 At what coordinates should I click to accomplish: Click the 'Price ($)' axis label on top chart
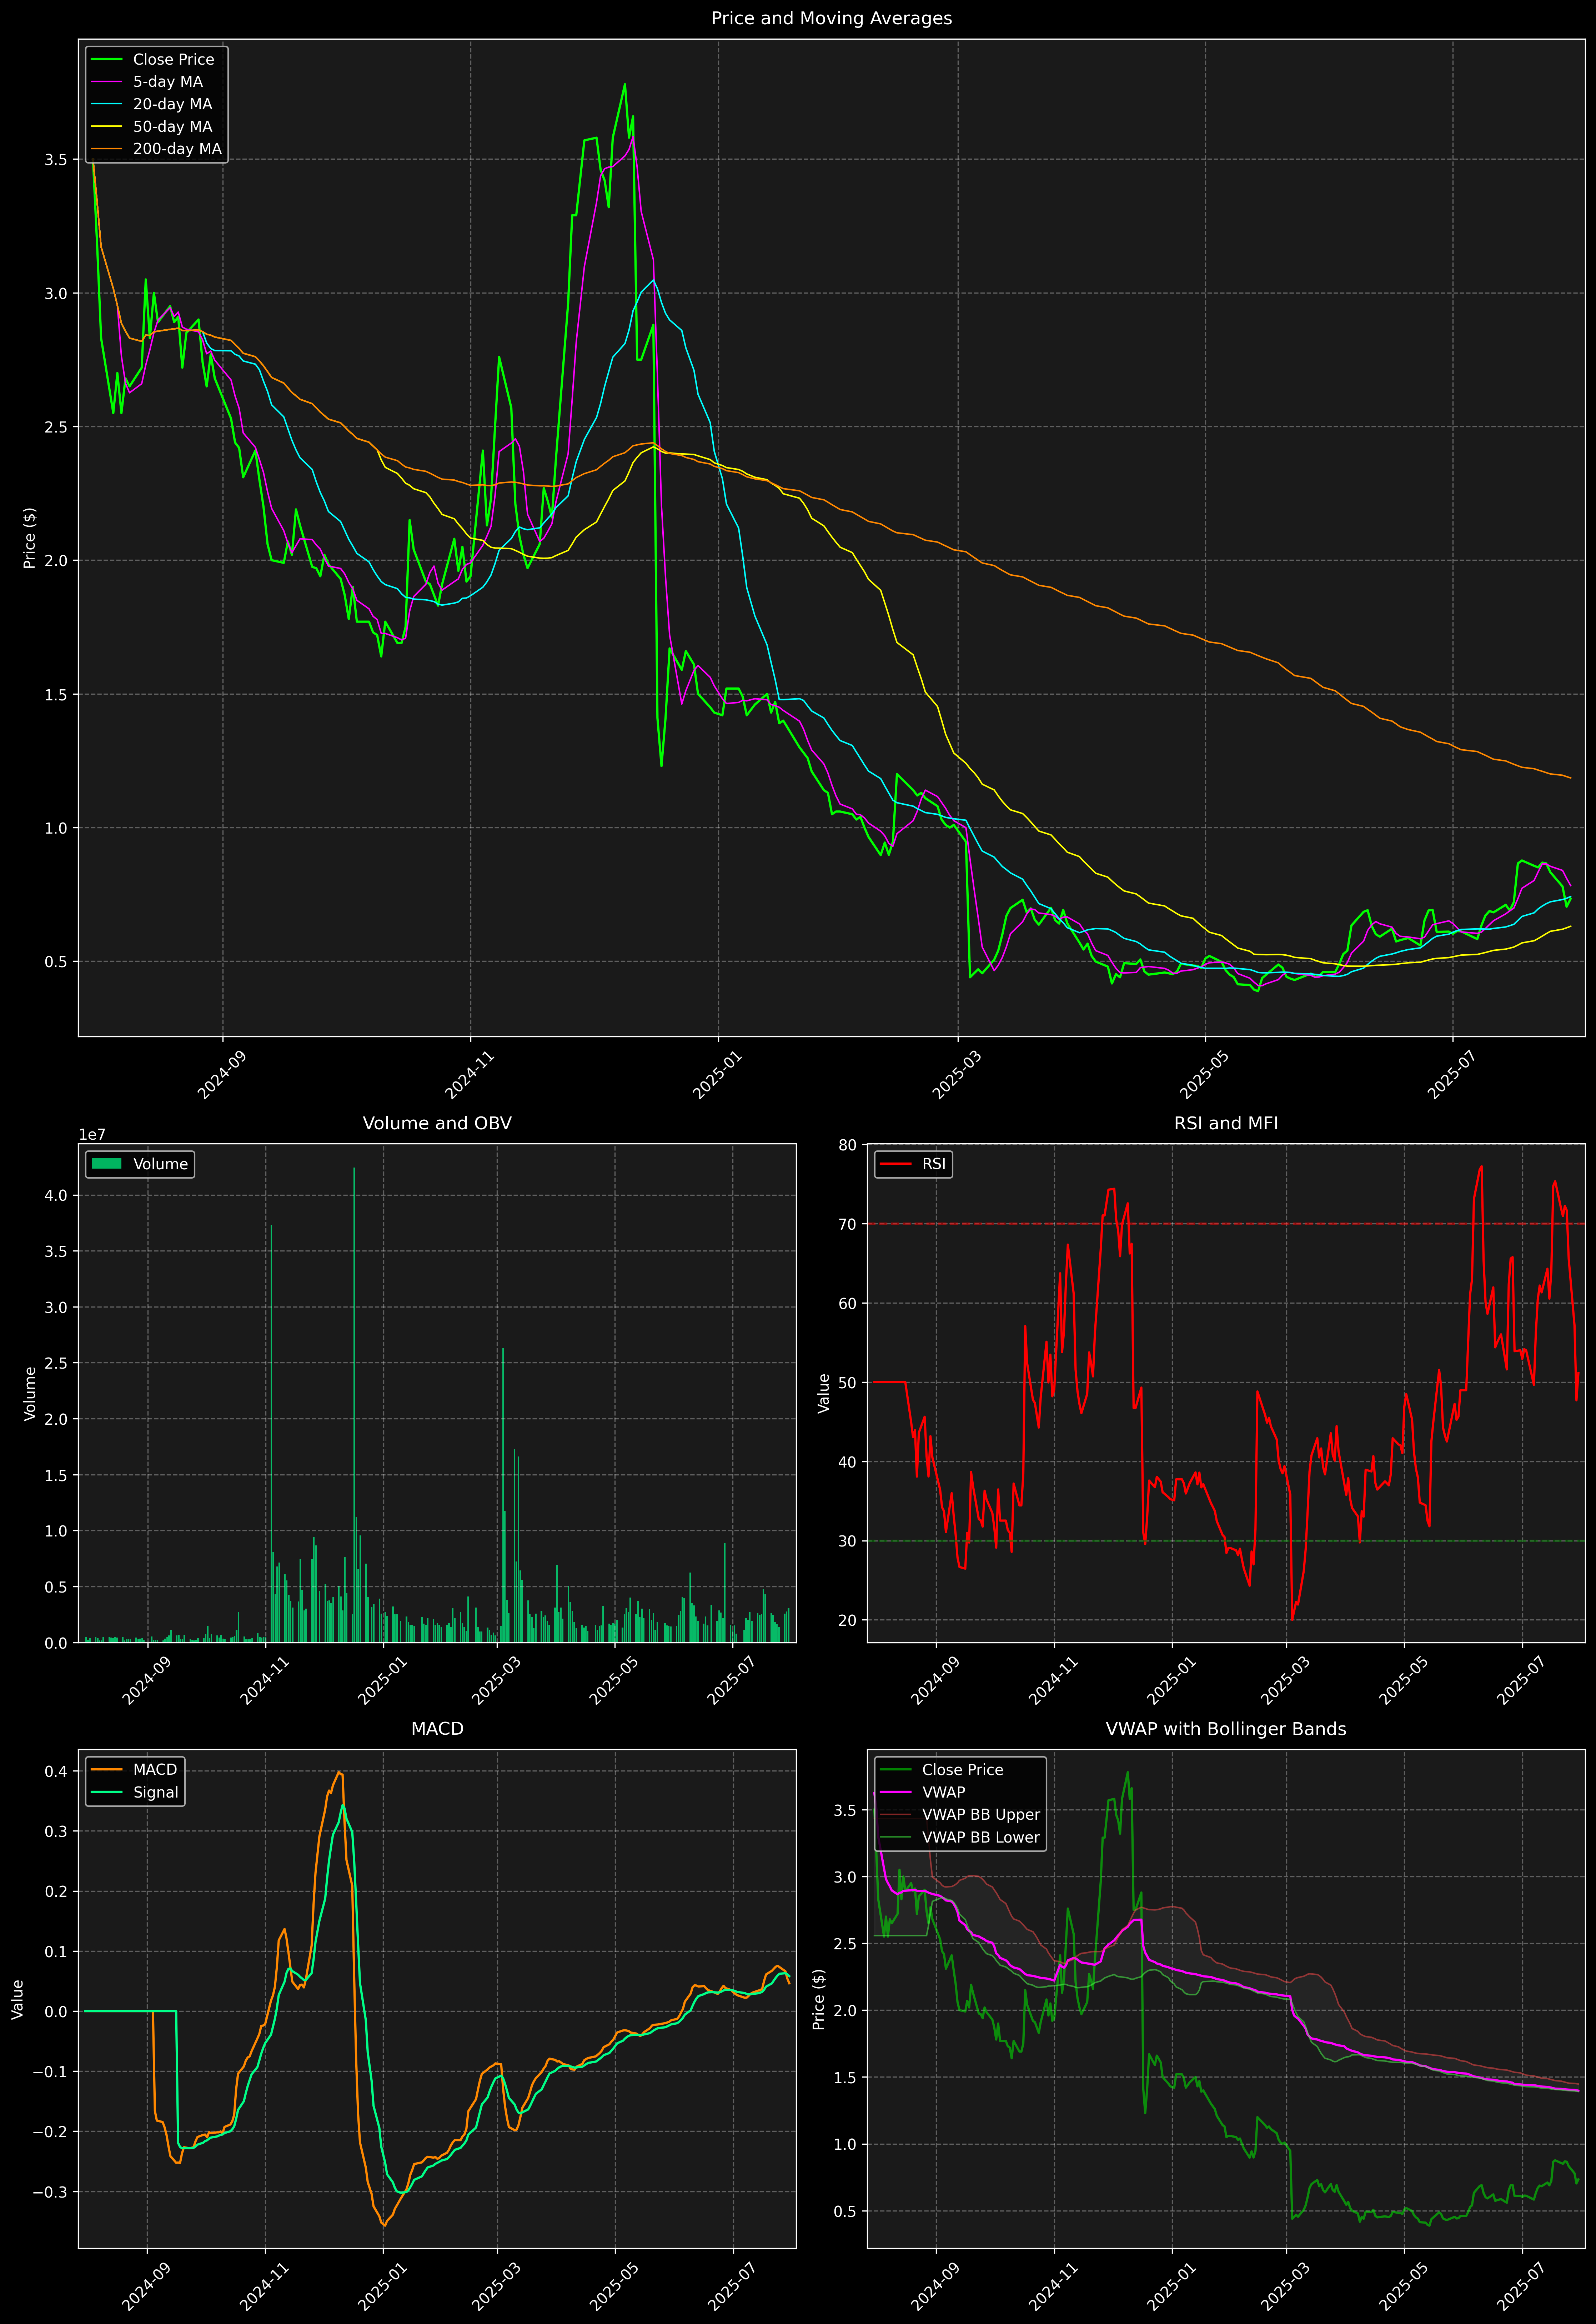[30, 538]
